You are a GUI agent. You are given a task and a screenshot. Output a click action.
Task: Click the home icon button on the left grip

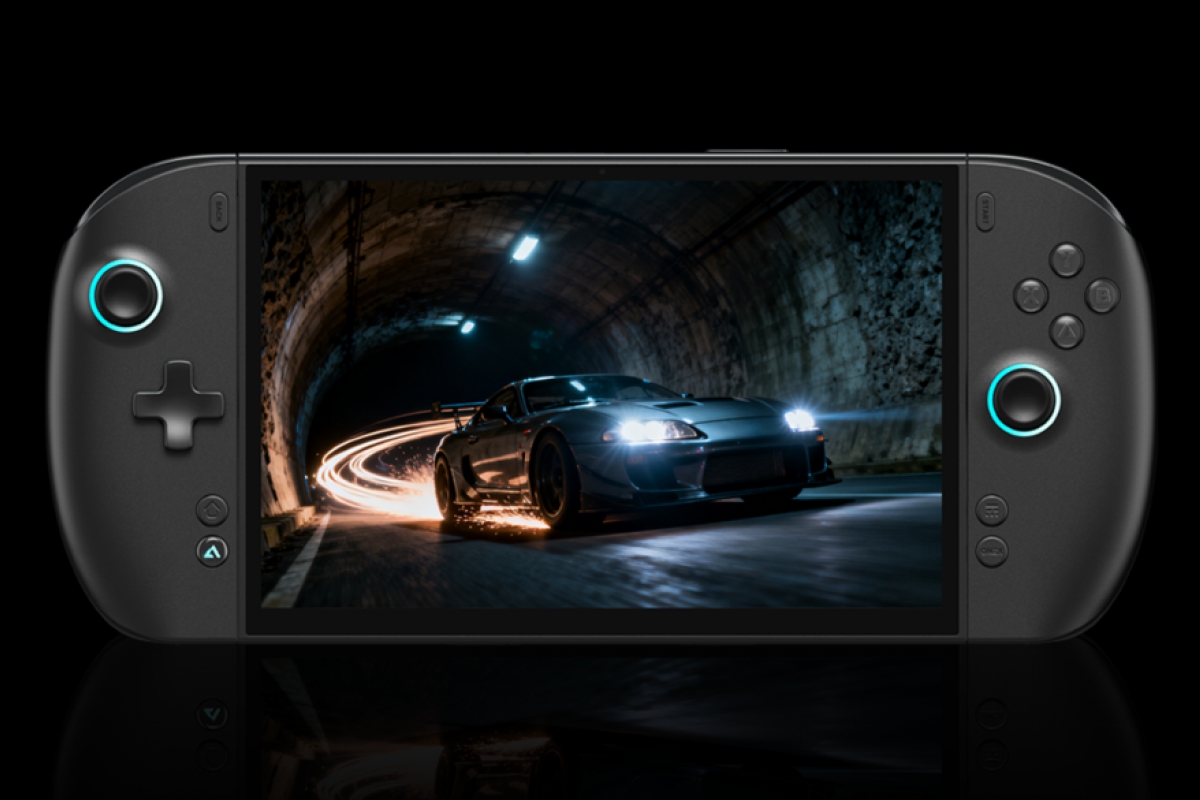tap(212, 510)
